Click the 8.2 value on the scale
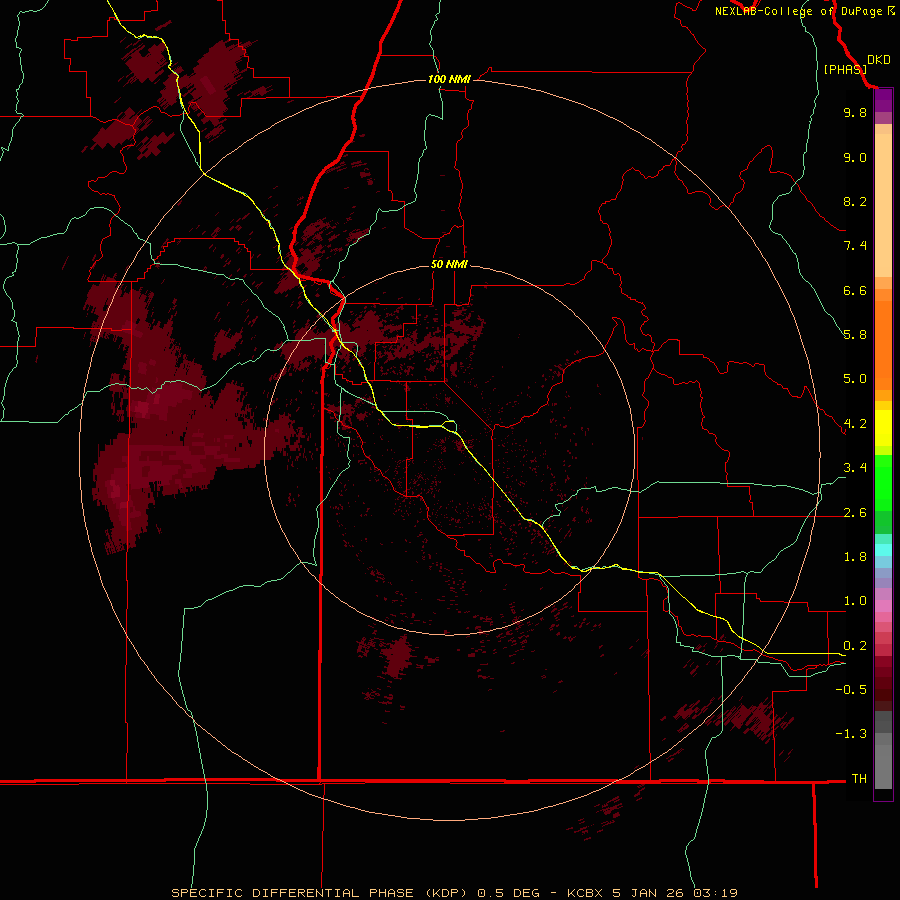900x900 pixels. coord(855,201)
